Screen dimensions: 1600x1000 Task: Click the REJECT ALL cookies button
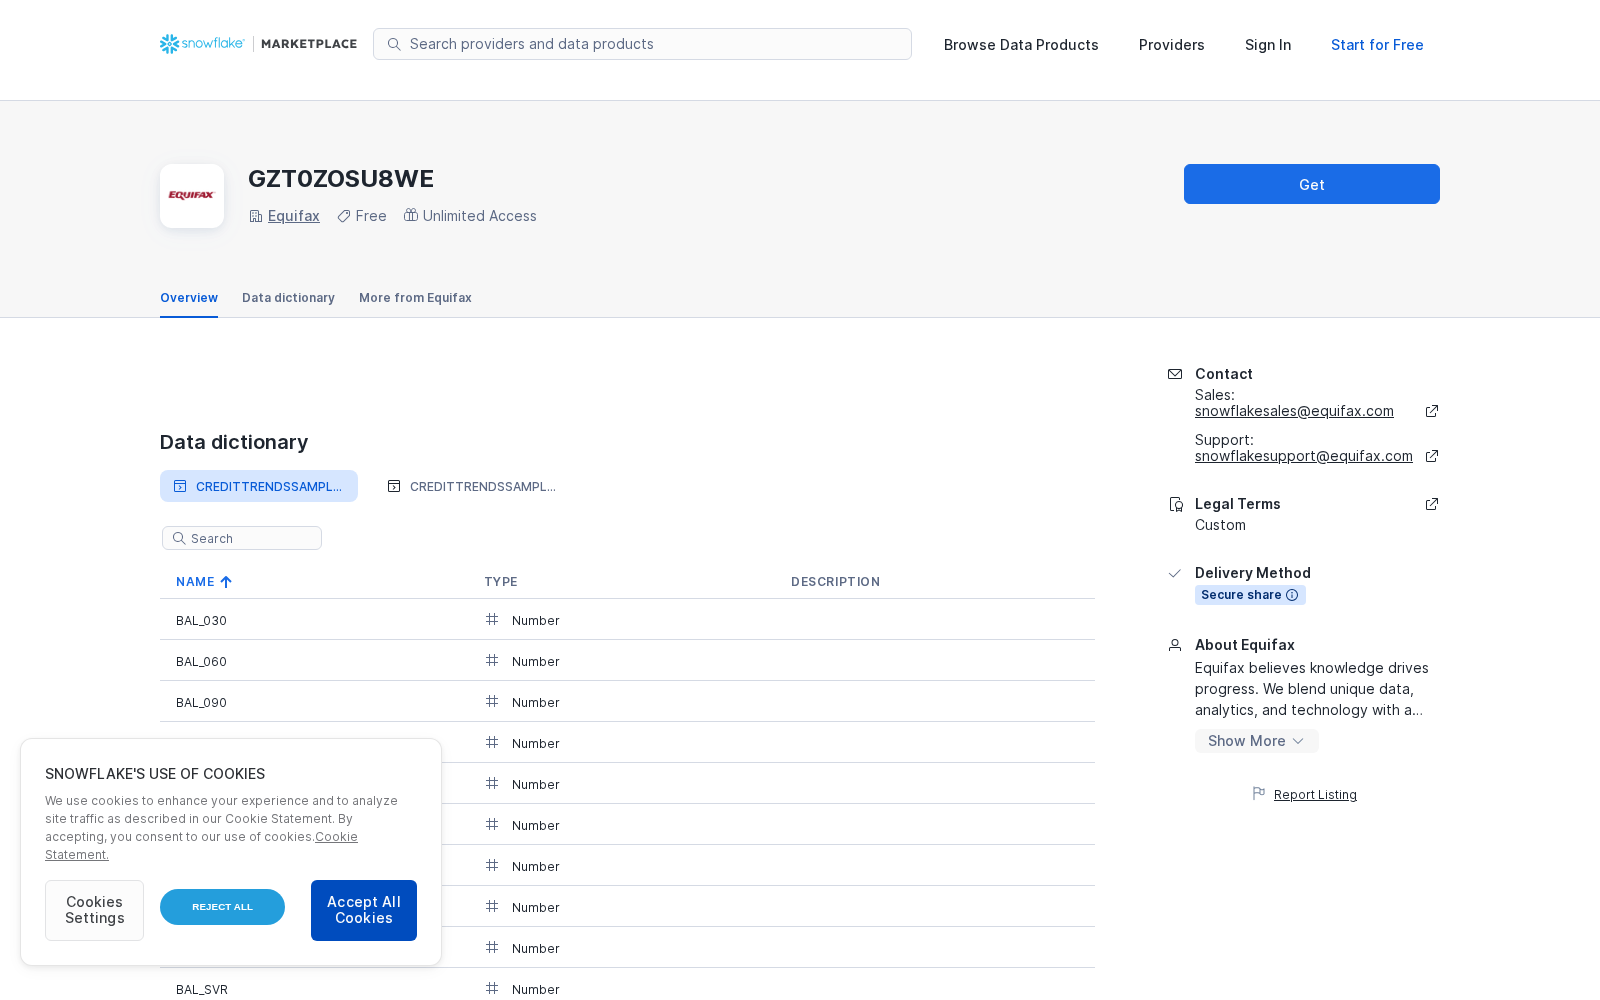coord(222,907)
